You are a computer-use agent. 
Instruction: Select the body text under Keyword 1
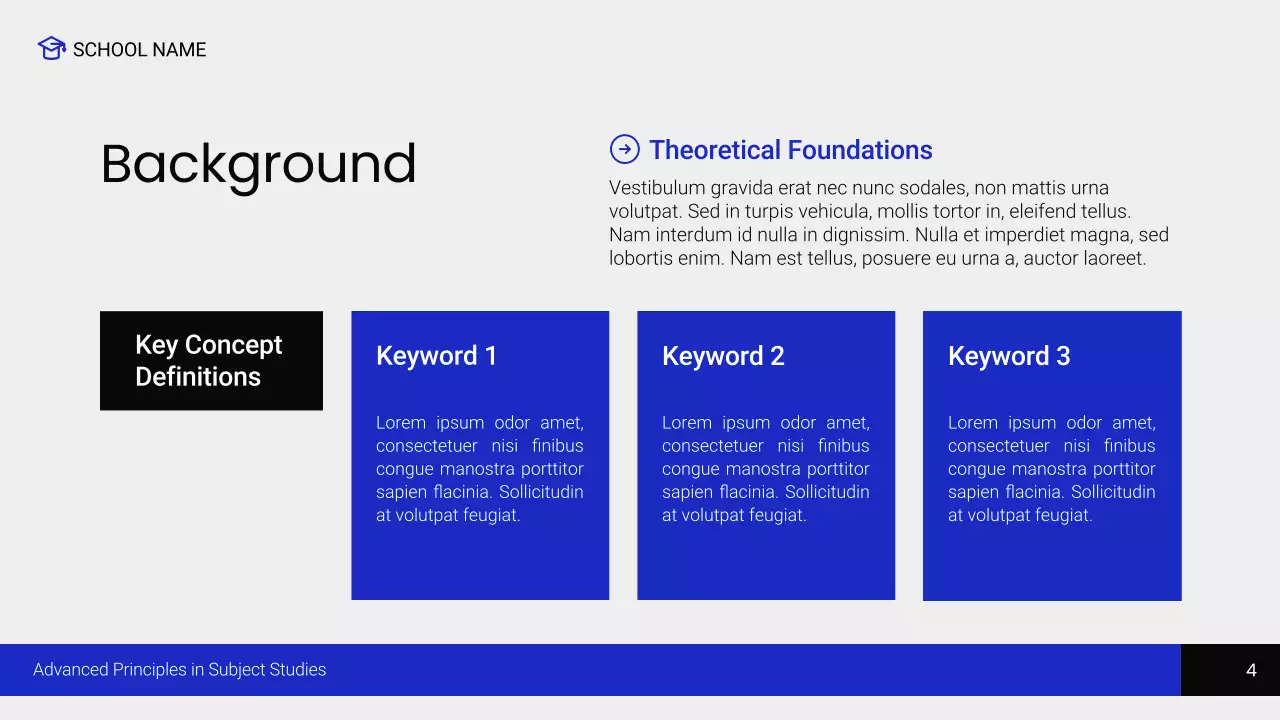(479, 469)
